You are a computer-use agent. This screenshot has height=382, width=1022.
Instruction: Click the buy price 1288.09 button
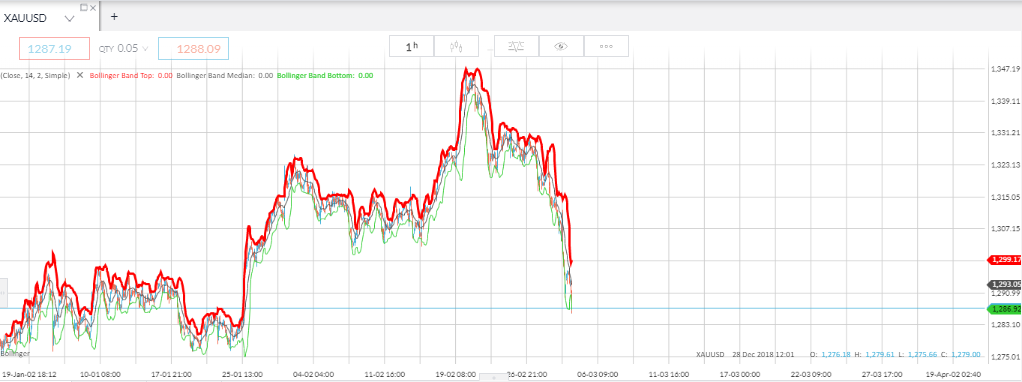point(194,48)
